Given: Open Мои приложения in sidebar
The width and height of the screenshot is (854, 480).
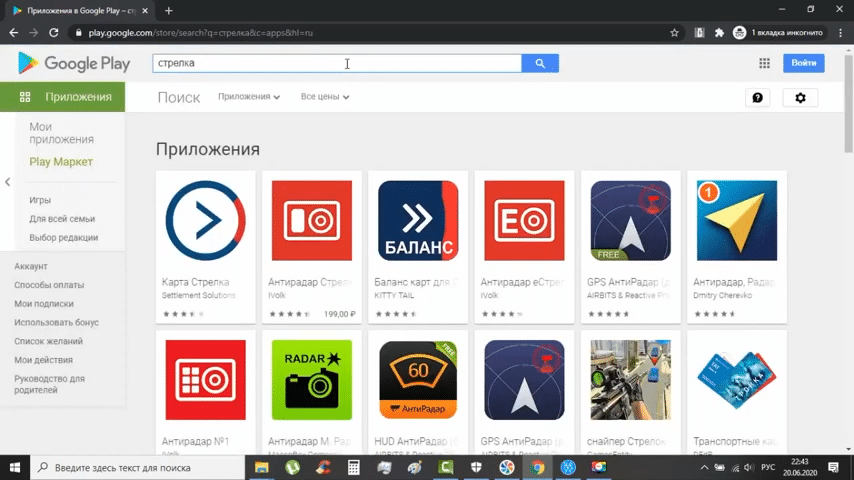Looking at the screenshot, I should click(62, 133).
